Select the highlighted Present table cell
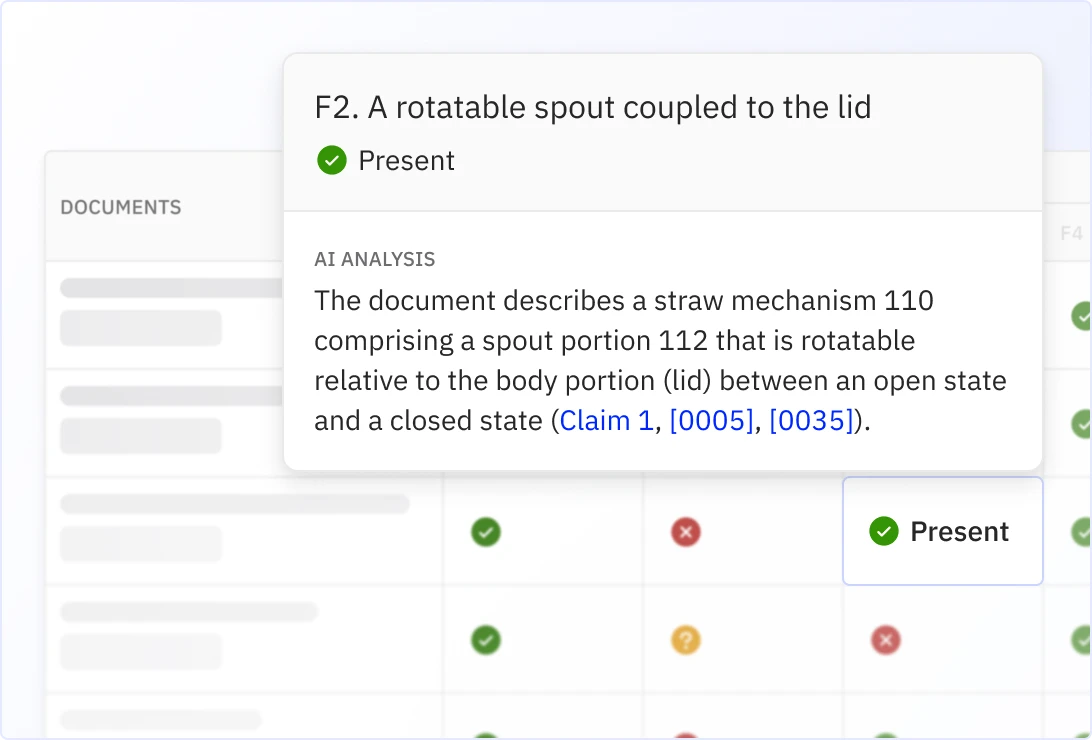This screenshot has height=740, width=1092. (942, 531)
